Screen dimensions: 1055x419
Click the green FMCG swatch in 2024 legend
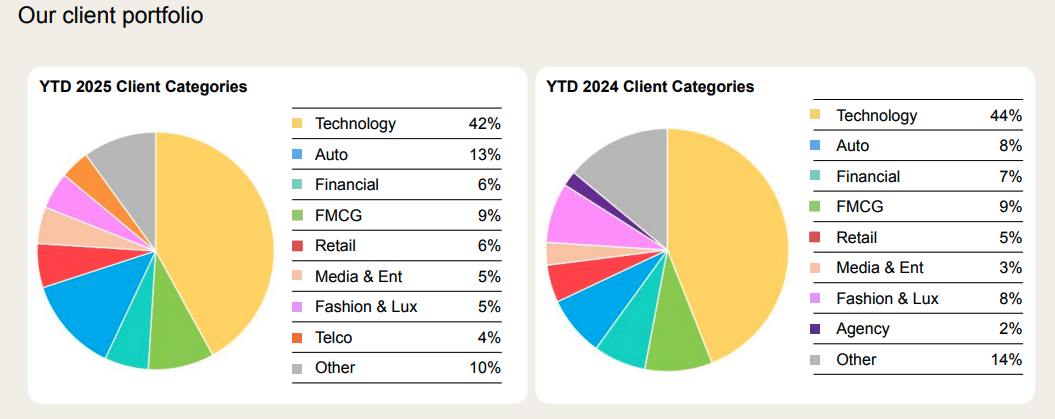coord(815,207)
